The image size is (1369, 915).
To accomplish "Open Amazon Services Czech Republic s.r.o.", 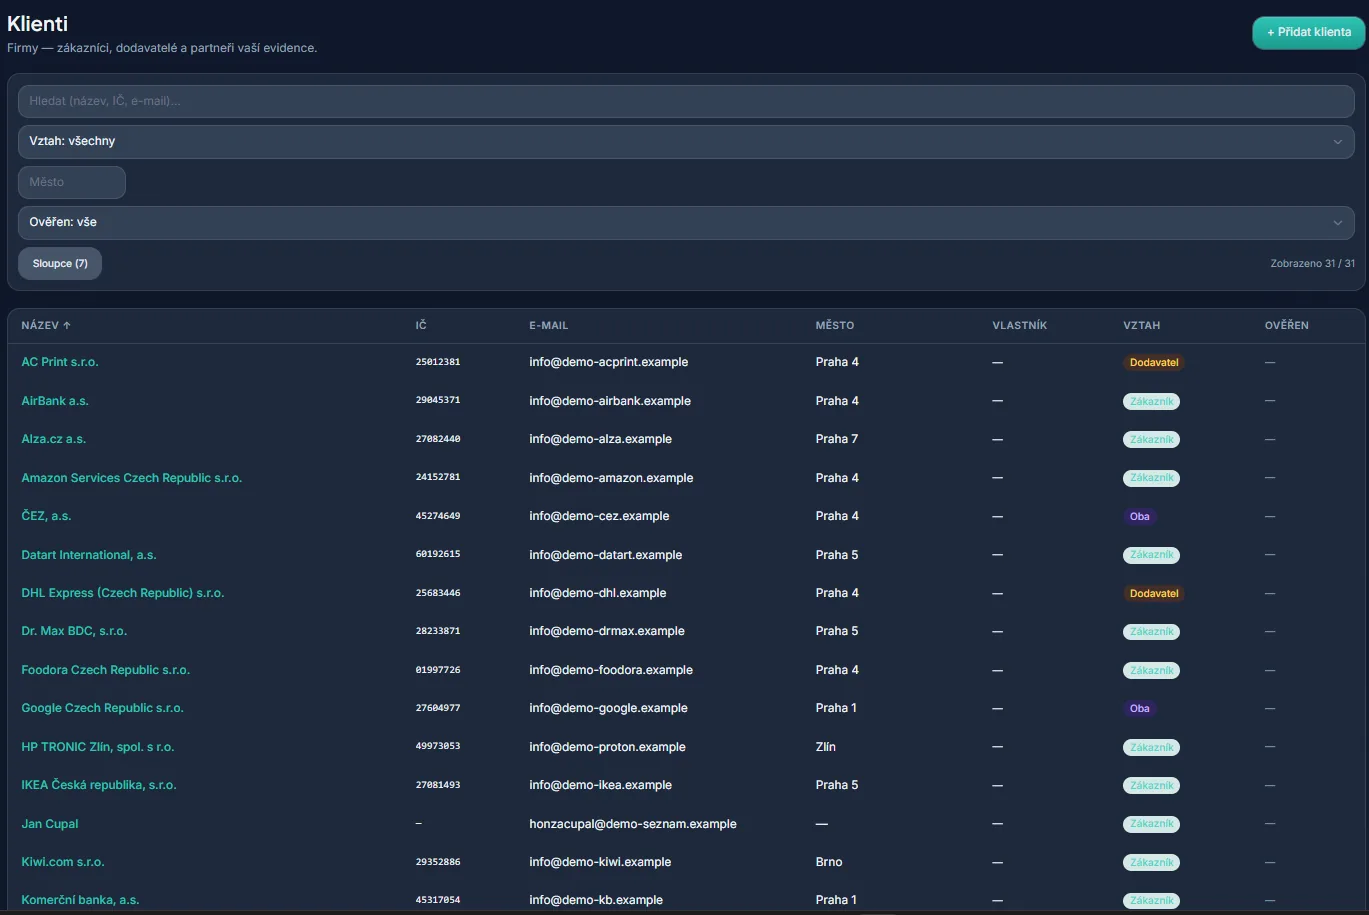I will [x=132, y=478].
